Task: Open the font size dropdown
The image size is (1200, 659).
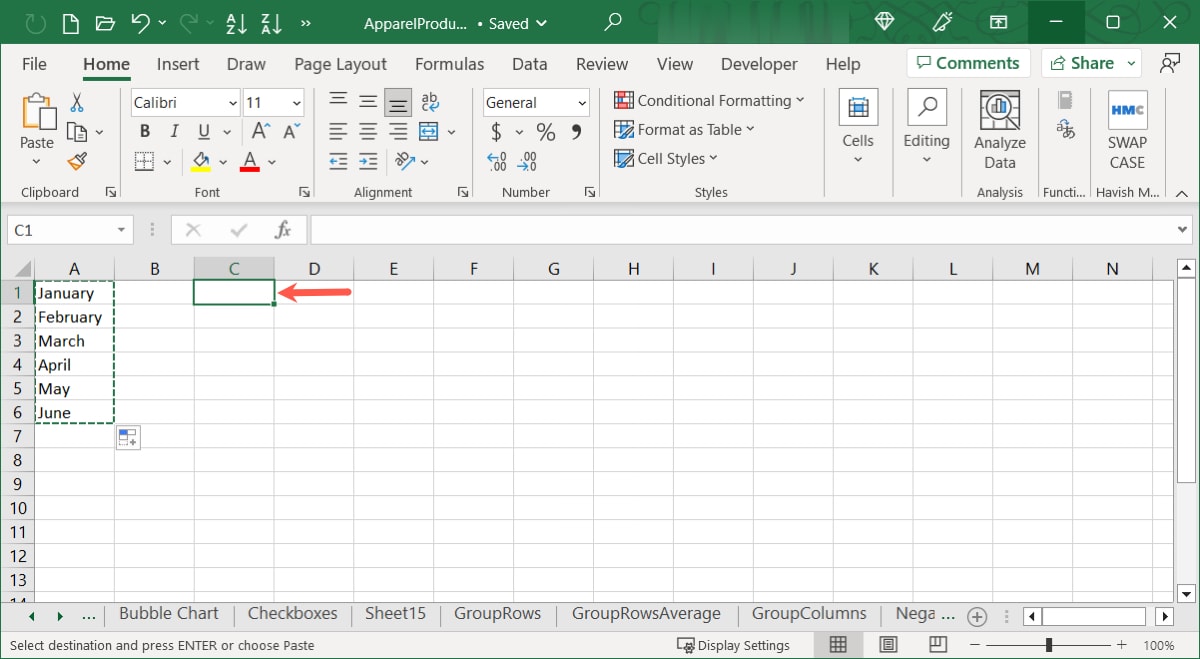Action: 296,102
